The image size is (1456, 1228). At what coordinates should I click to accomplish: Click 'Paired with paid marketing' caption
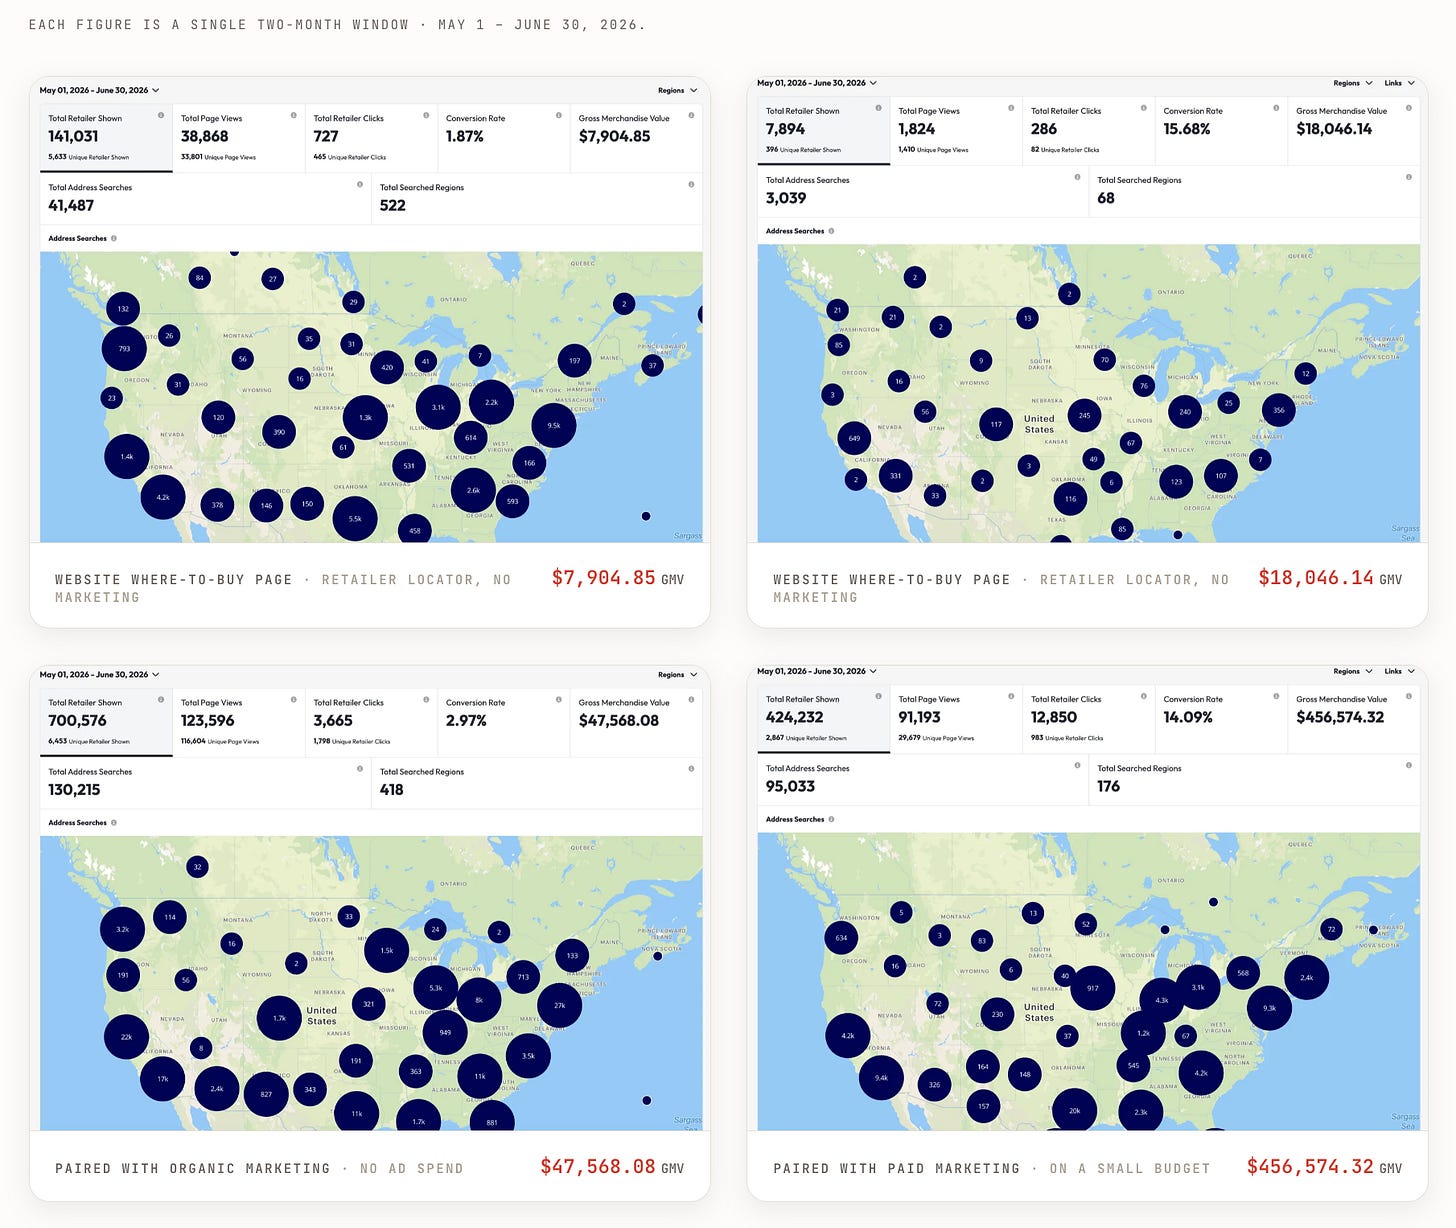click(897, 1168)
